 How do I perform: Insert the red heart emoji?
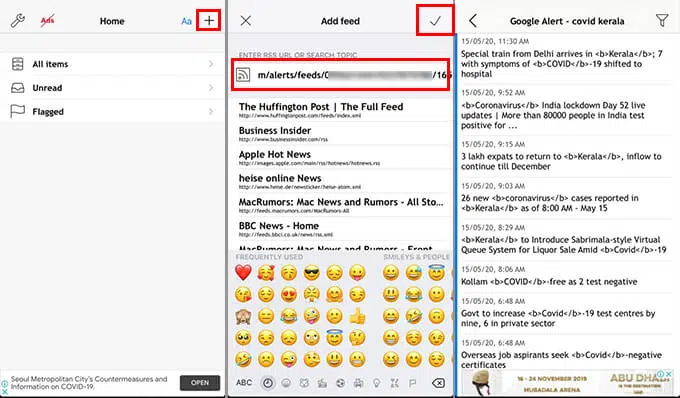point(243,272)
